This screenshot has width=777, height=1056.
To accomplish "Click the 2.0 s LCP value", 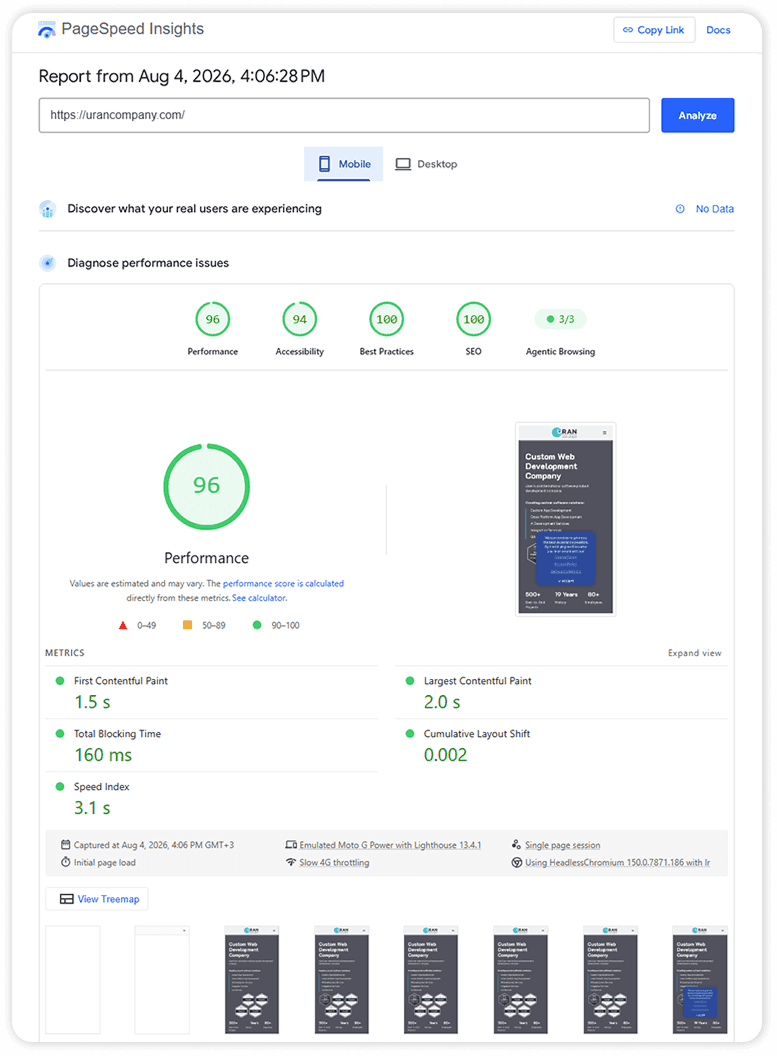I will click(442, 702).
